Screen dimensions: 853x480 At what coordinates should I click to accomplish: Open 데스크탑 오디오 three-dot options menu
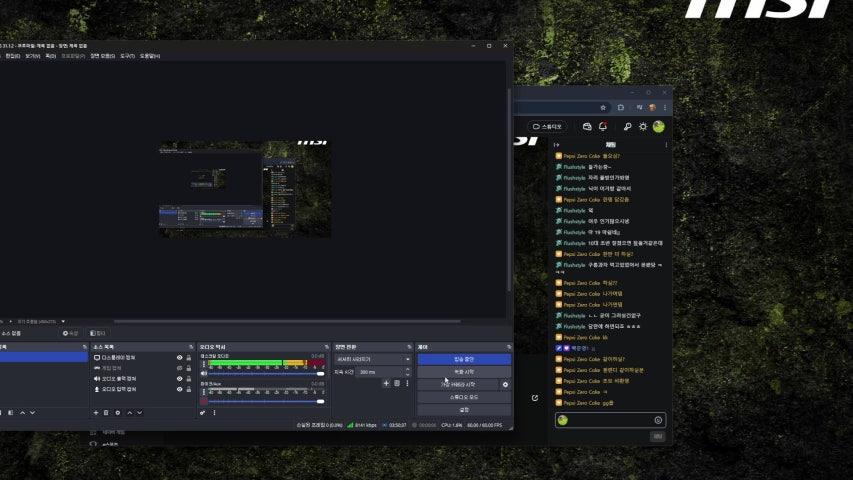point(204,364)
